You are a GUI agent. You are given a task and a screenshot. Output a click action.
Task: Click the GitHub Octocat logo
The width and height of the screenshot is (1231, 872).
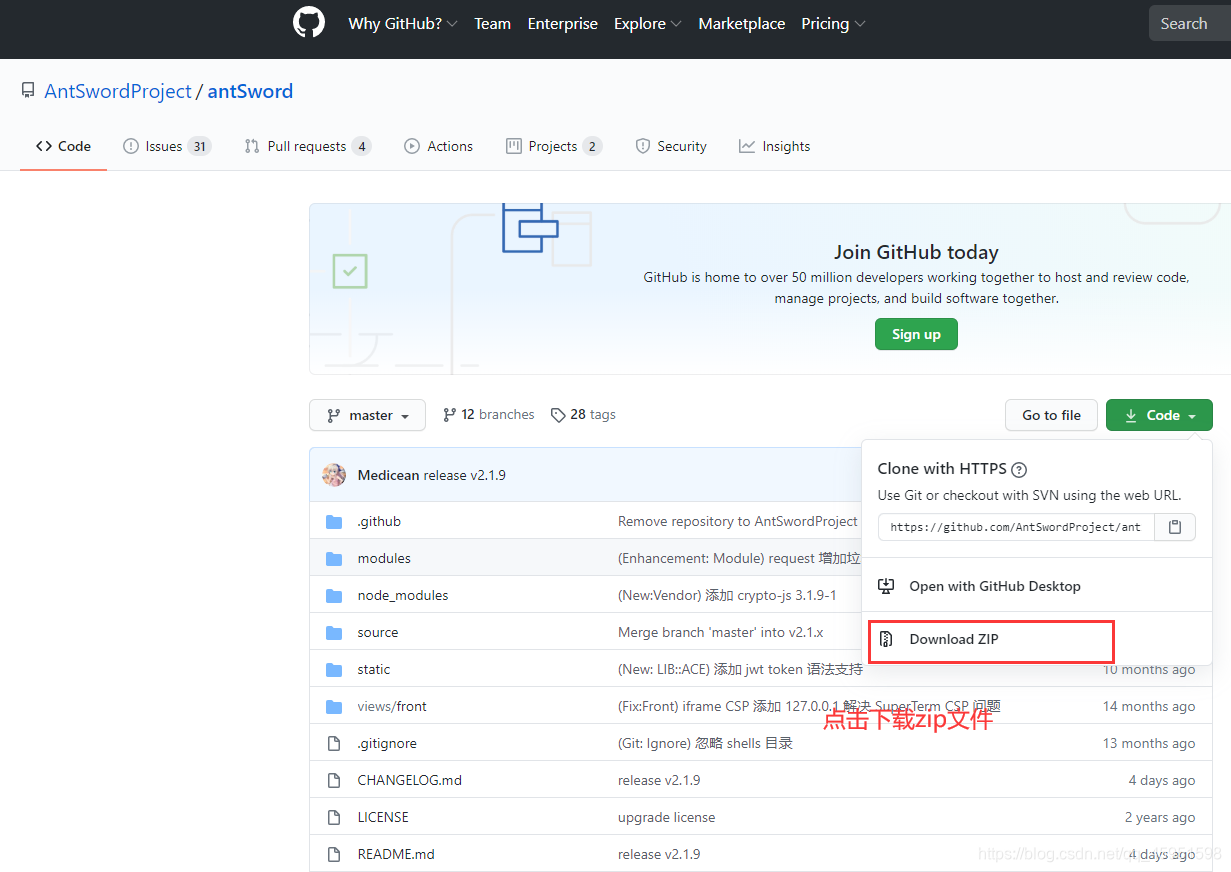(x=309, y=23)
